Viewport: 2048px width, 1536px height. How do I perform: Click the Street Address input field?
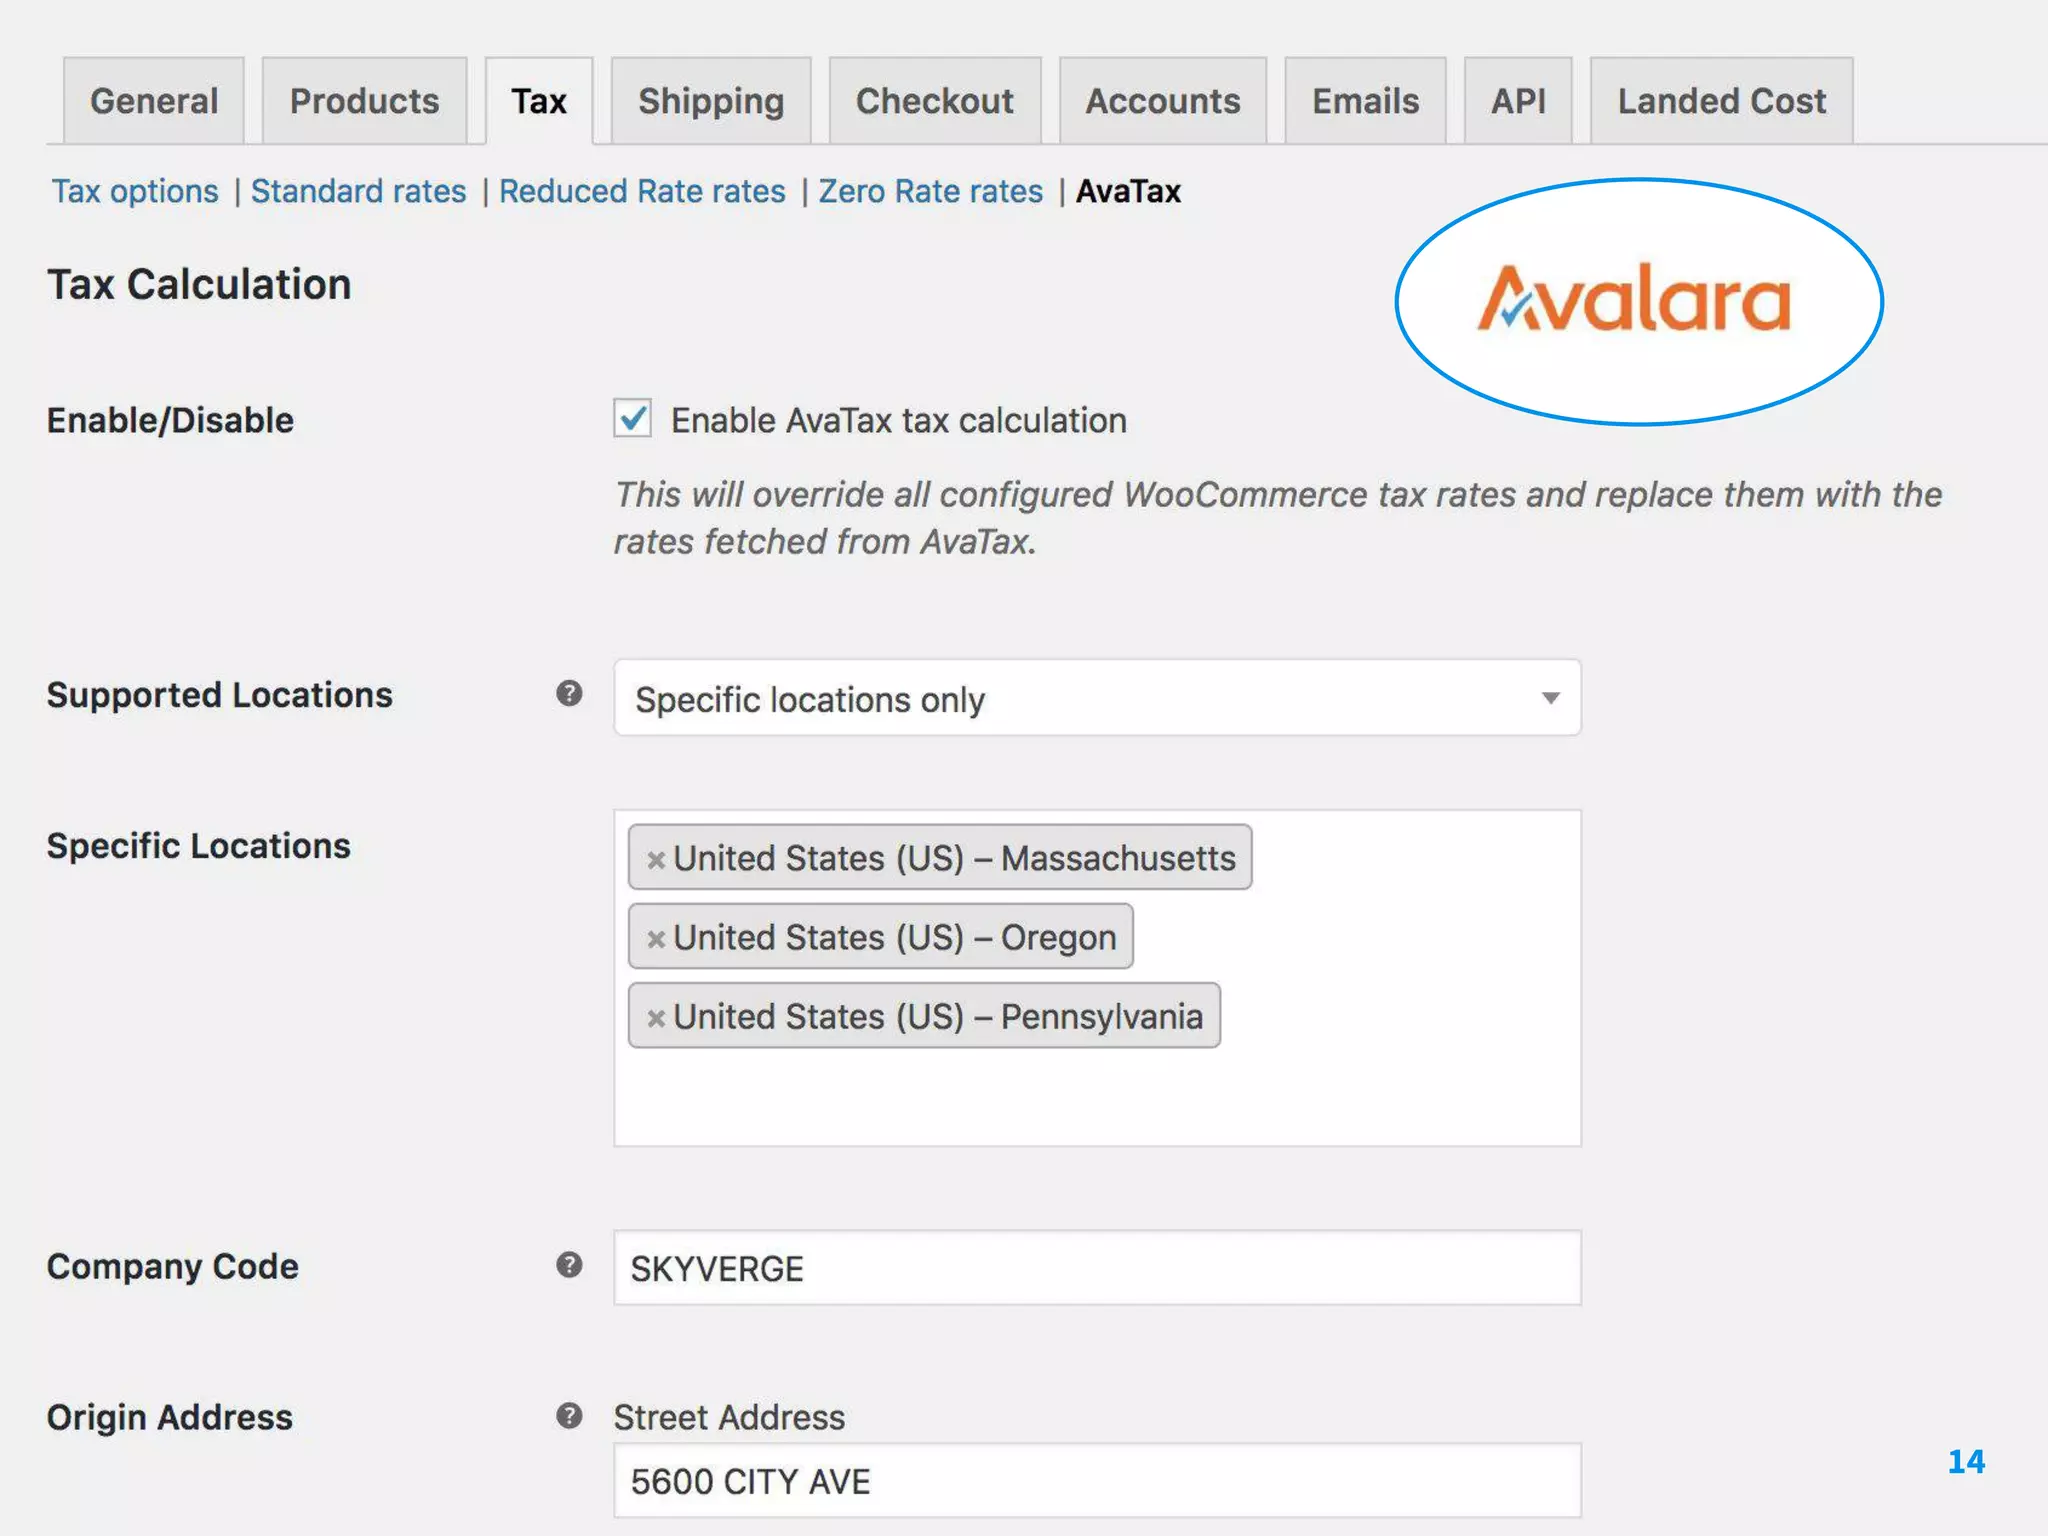click(x=1096, y=1481)
